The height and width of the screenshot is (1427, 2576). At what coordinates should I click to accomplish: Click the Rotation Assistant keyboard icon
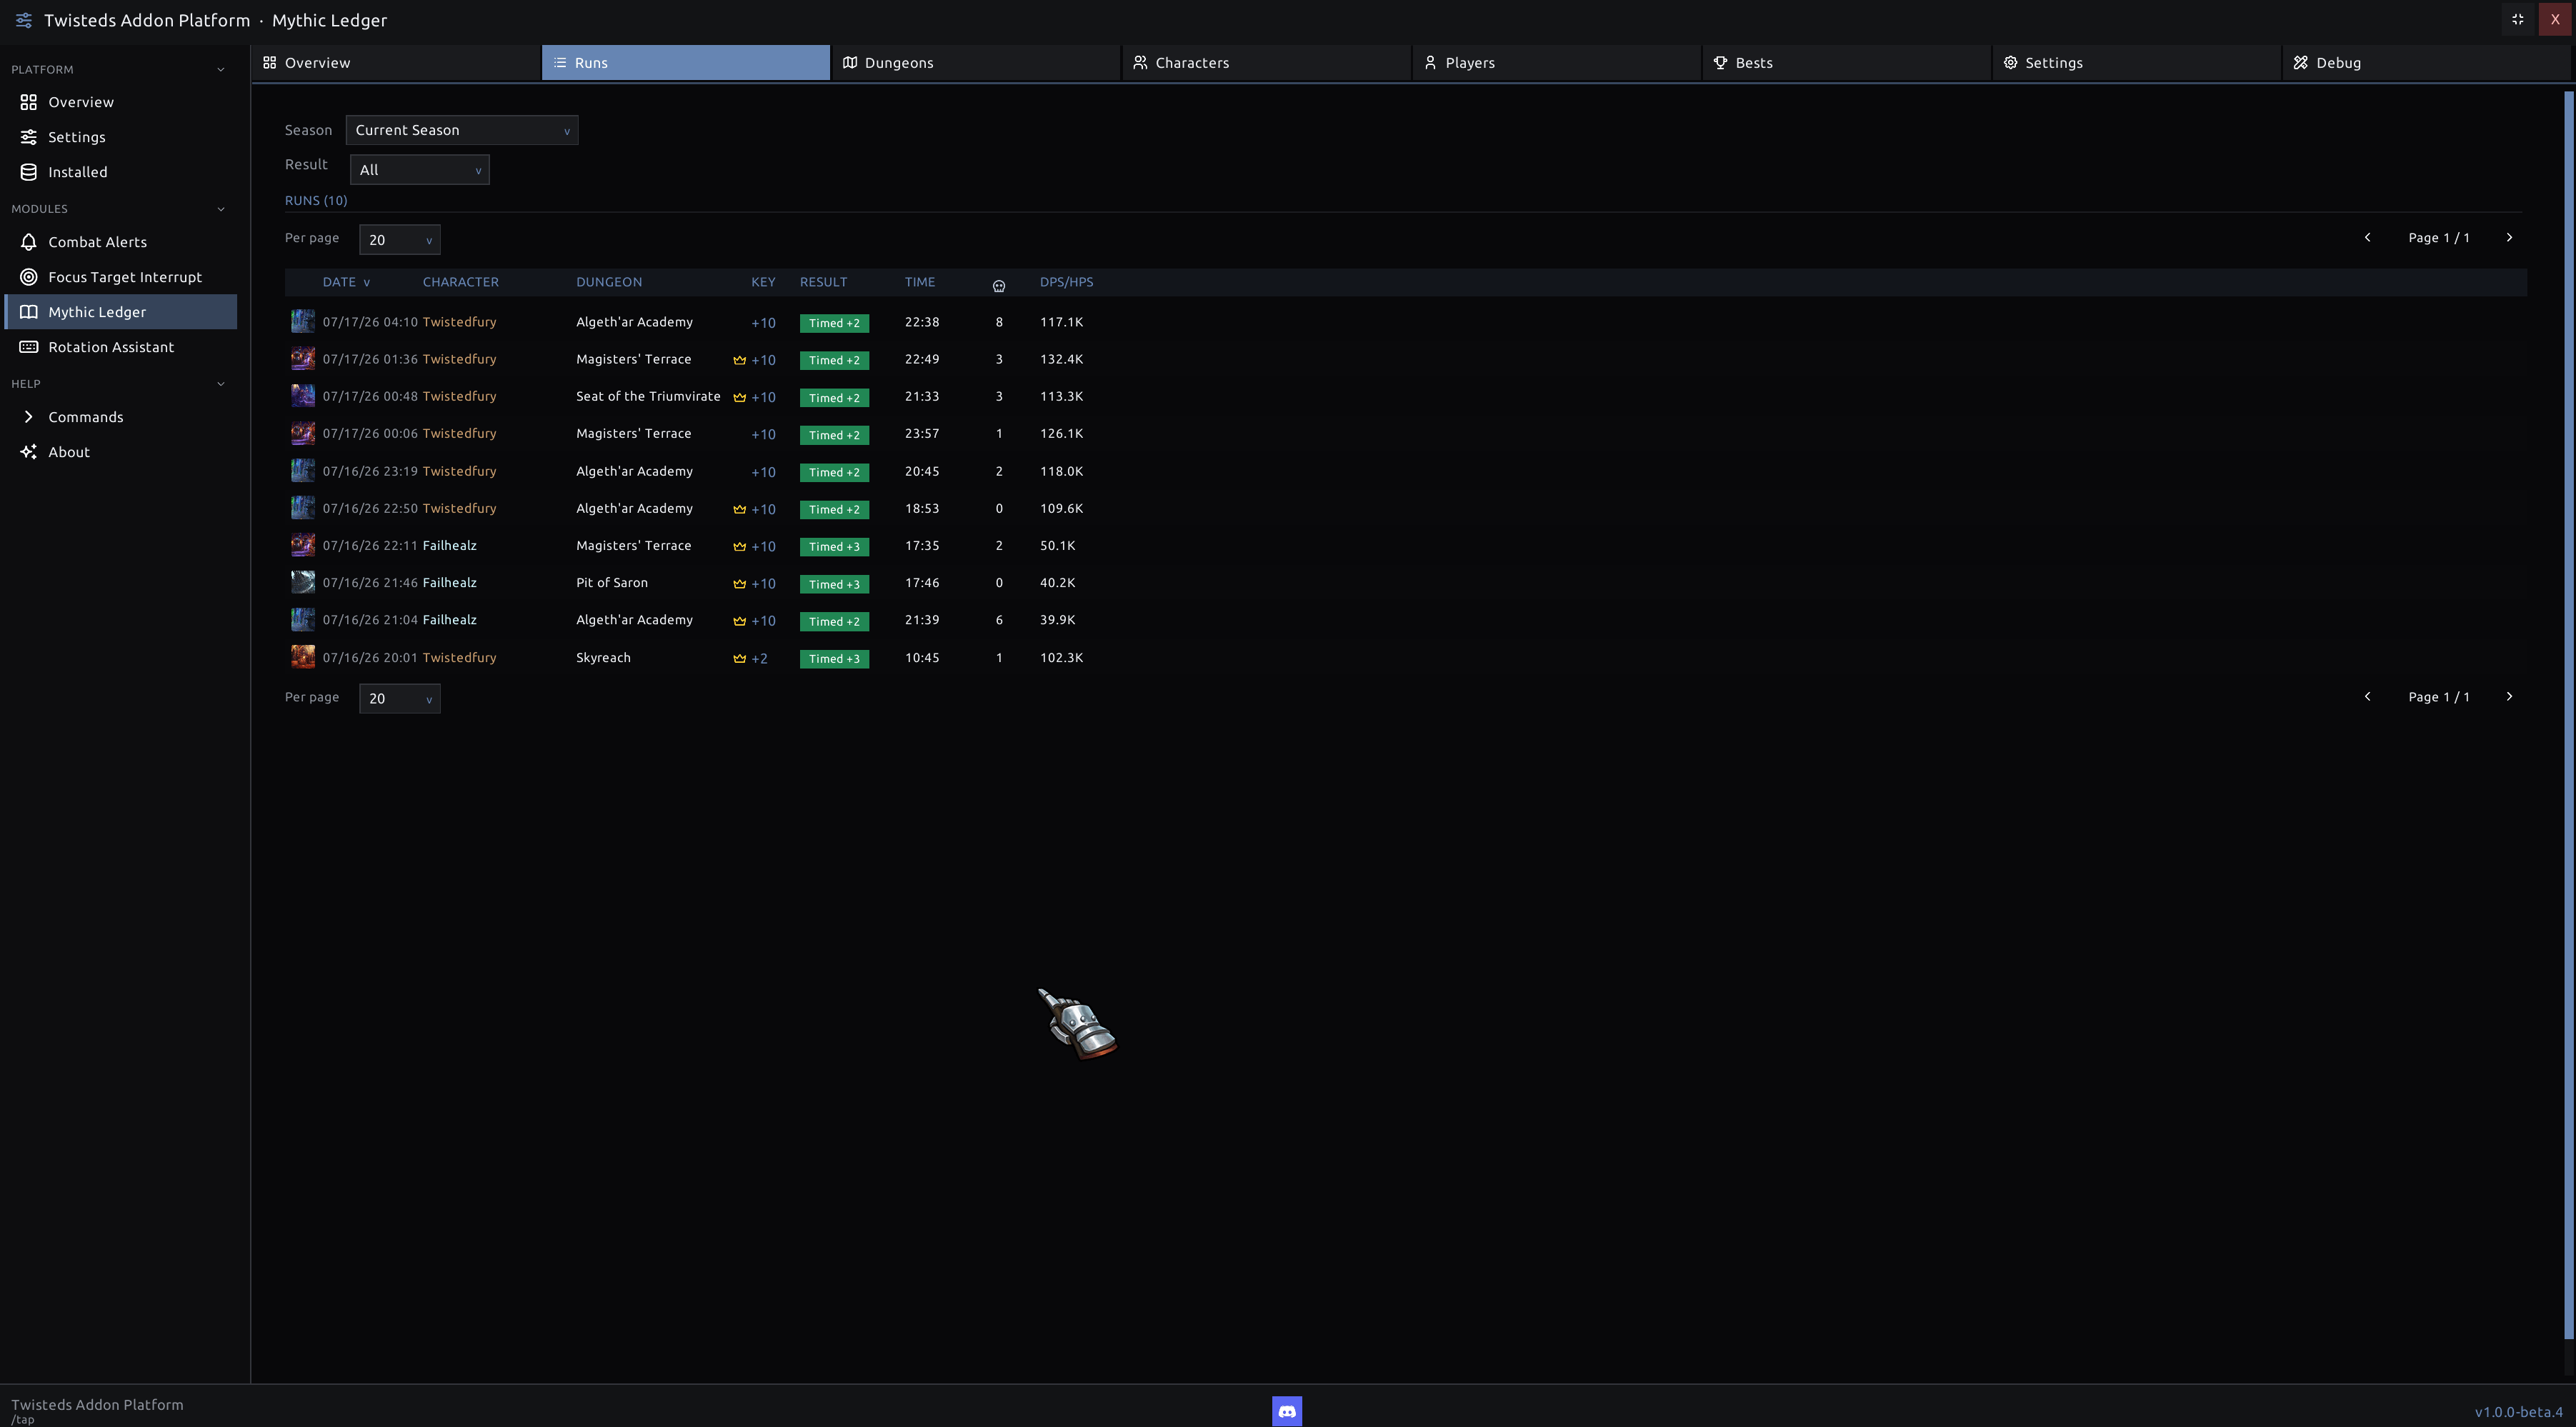(x=29, y=347)
